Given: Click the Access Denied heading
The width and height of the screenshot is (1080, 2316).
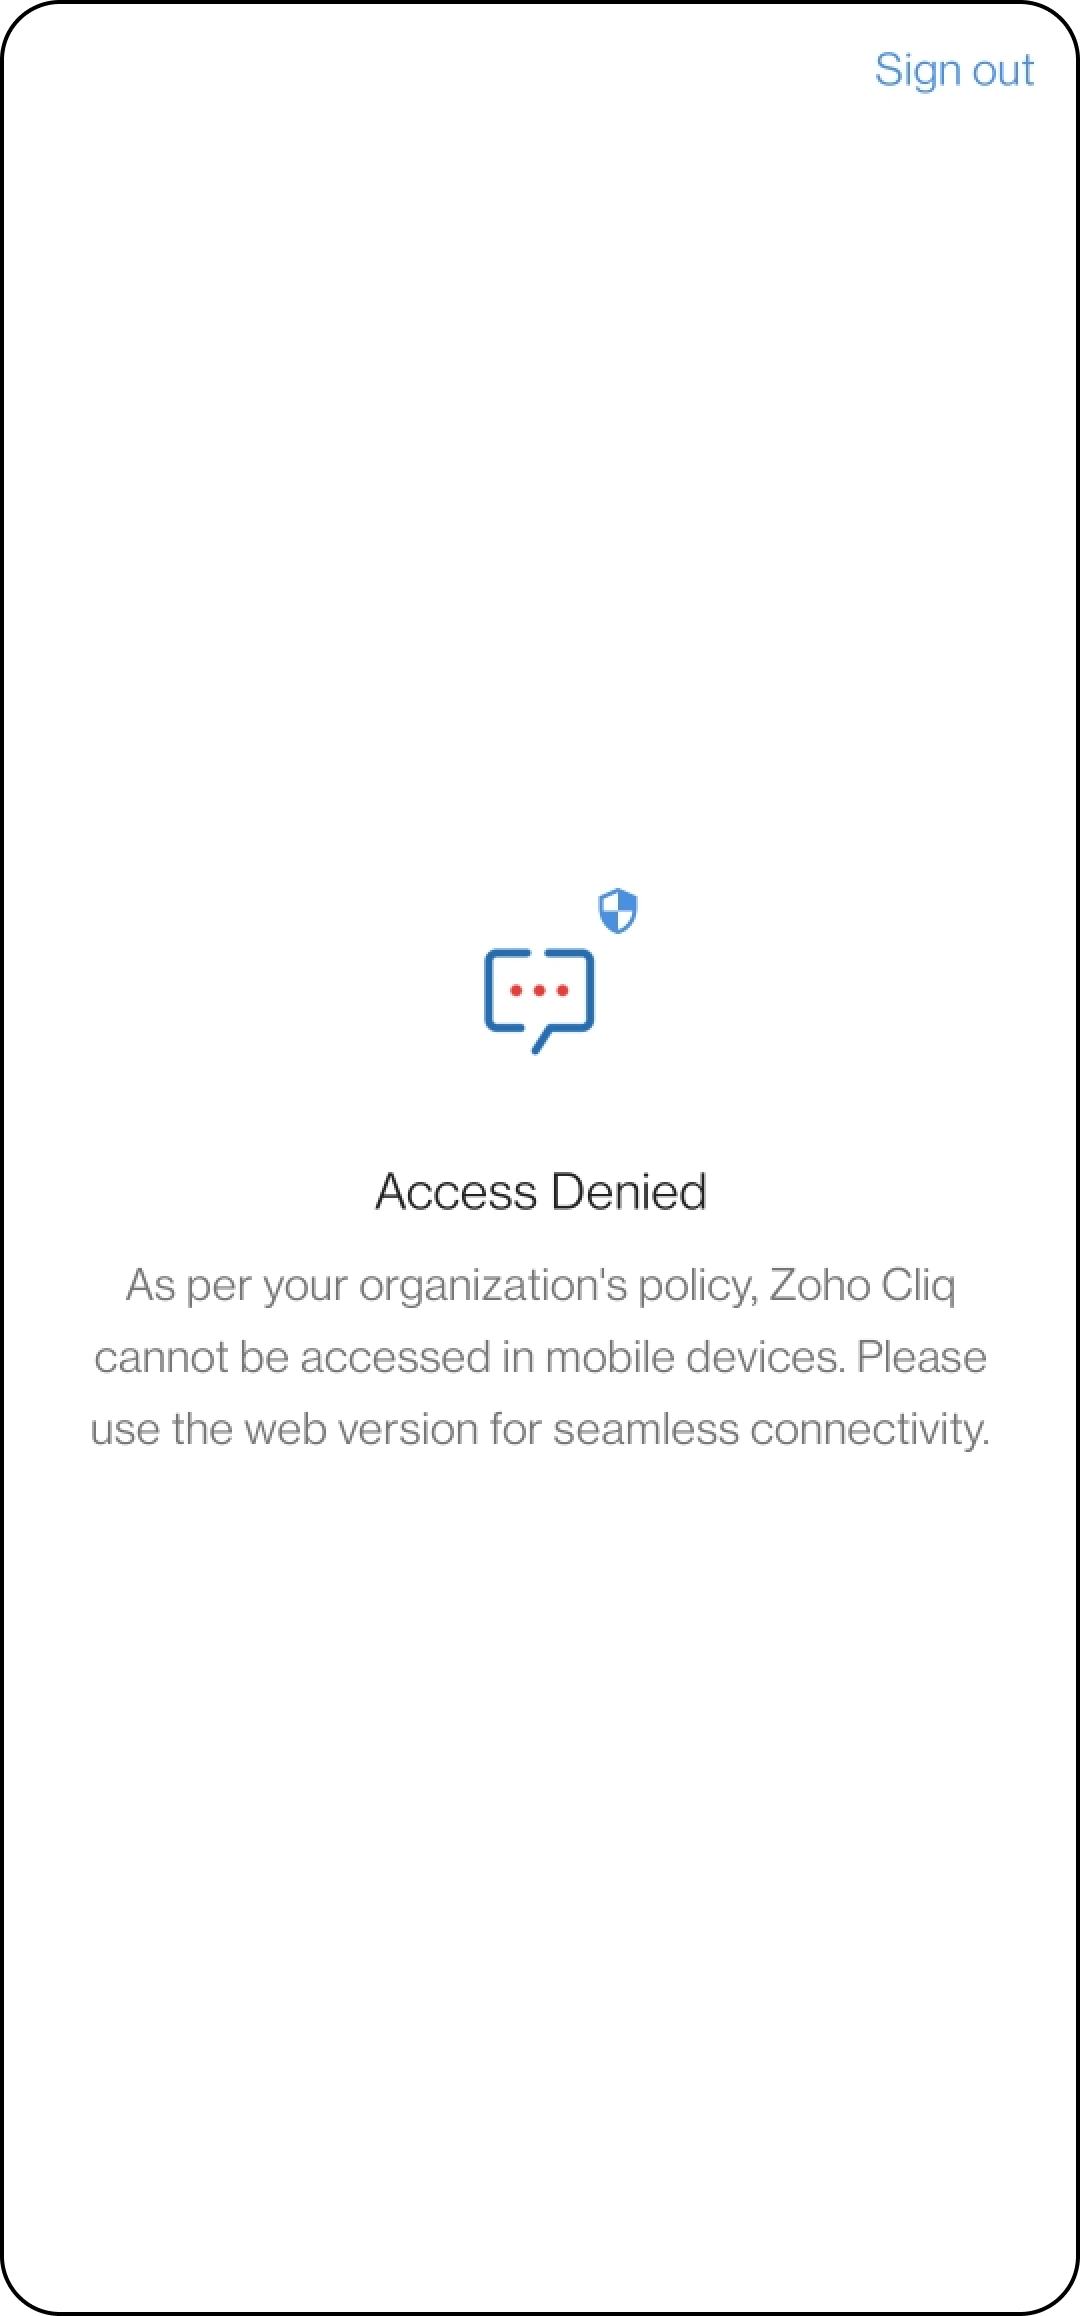Looking at the screenshot, I should tap(541, 1192).
